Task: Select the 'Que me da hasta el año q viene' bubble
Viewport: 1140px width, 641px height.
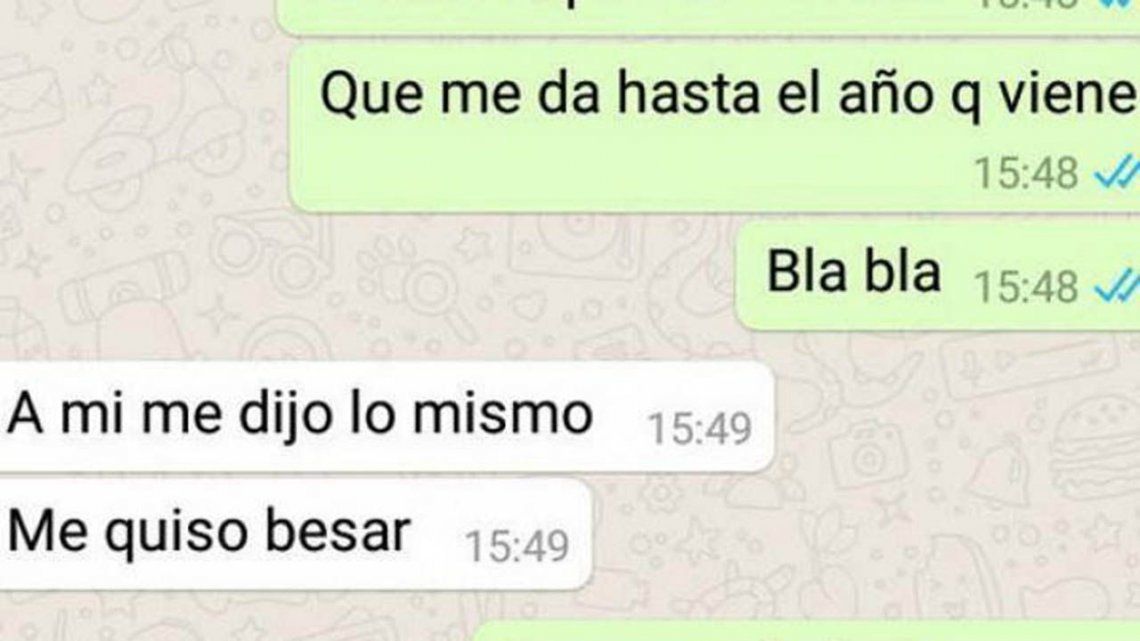Action: pyautogui.click(x=715, y=127)
